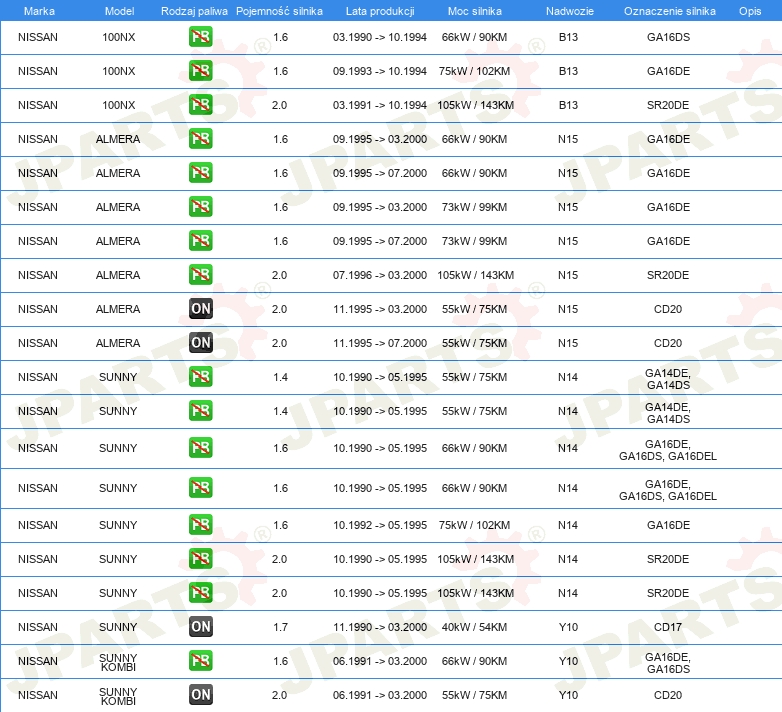Select PB icon for Almera 66kW ending 07.2000

pos(200,173)
